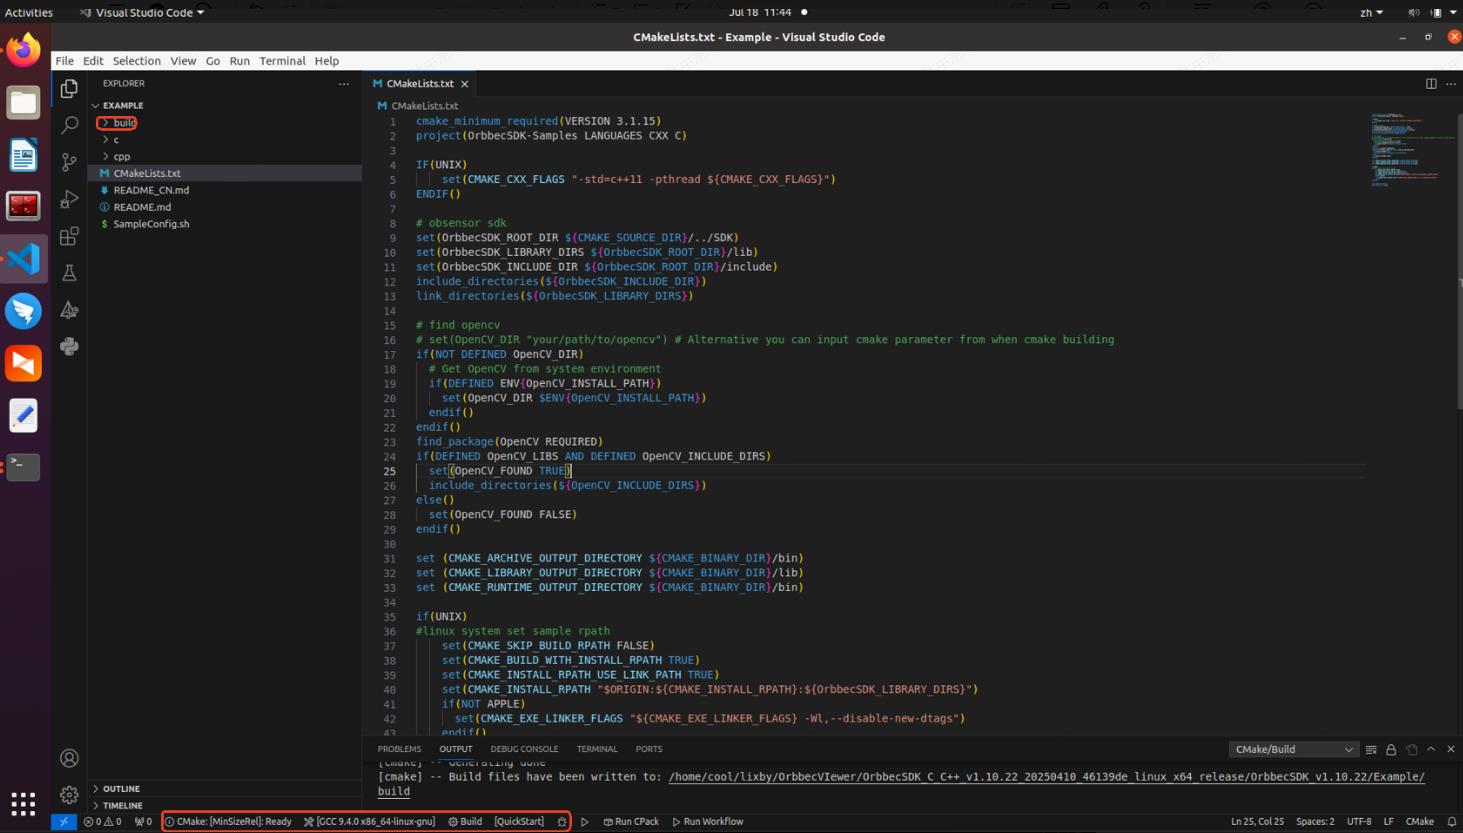1463x833 pixels.
Task: Click Run CPack in status bar
Action: 631,822
